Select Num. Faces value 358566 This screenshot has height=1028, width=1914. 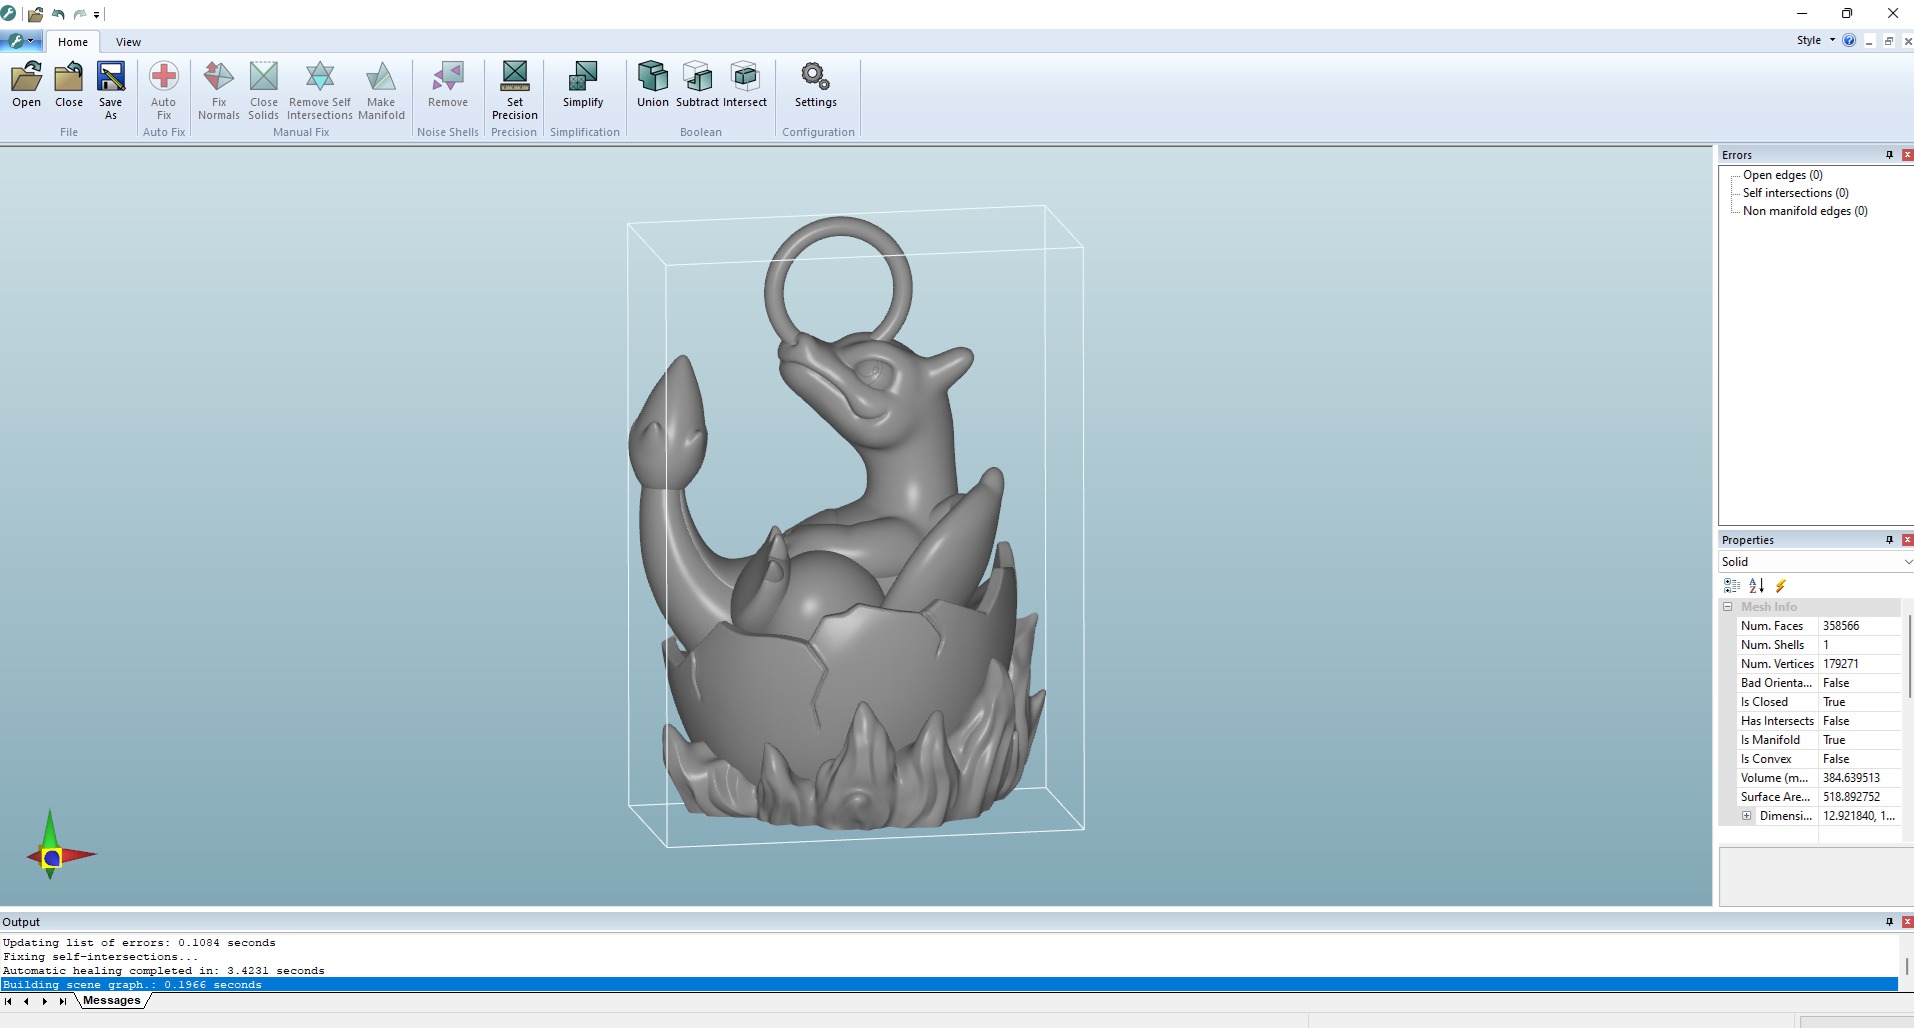point(1859,626)
